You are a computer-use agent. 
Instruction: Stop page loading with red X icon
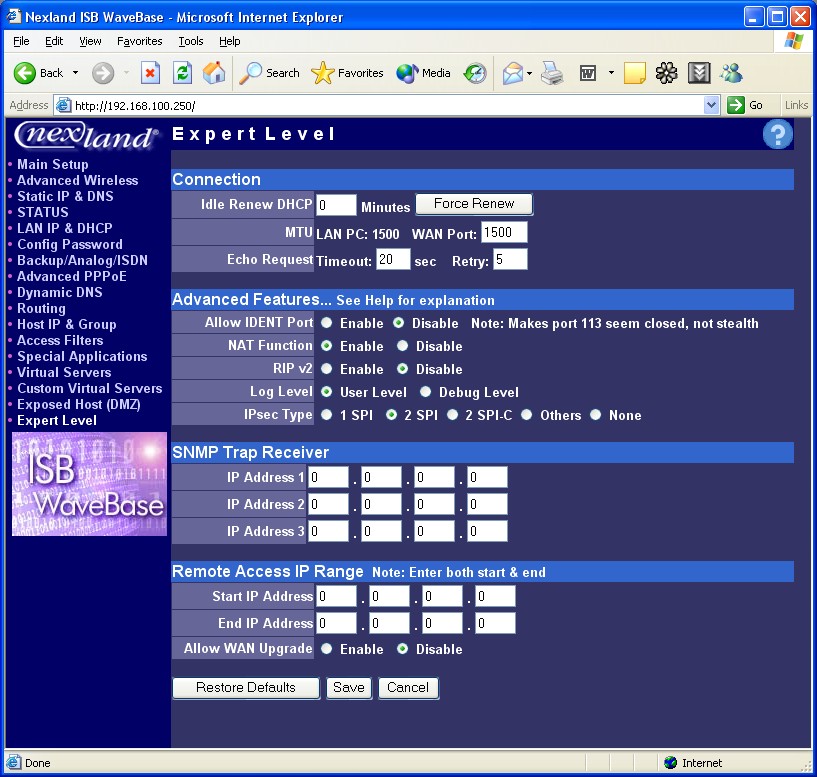click(150, 73)
